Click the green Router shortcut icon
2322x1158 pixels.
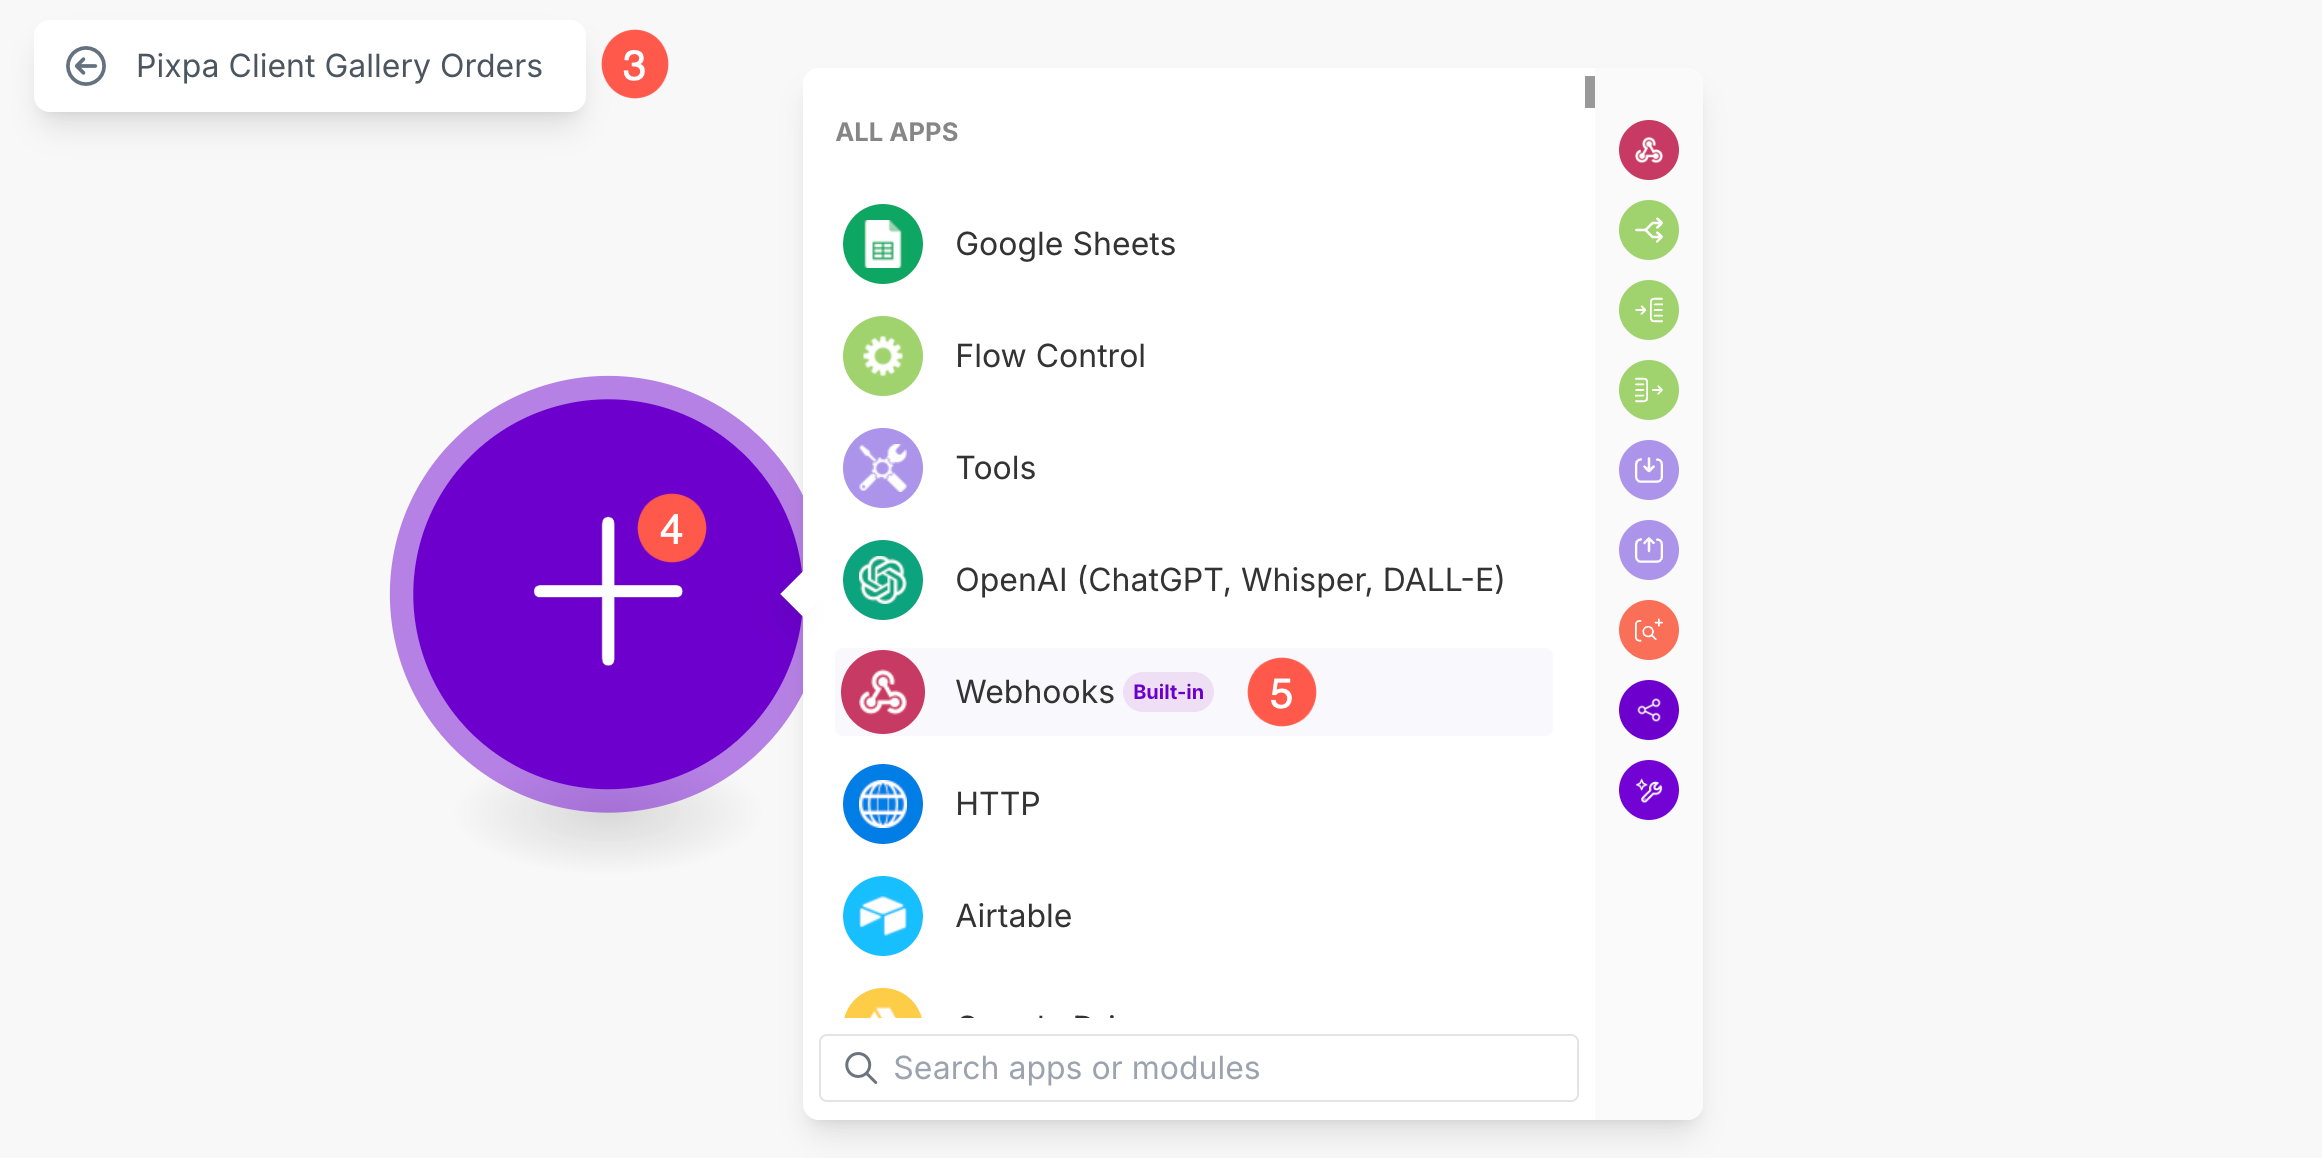pyautogui.click(x=1648, y=230)
